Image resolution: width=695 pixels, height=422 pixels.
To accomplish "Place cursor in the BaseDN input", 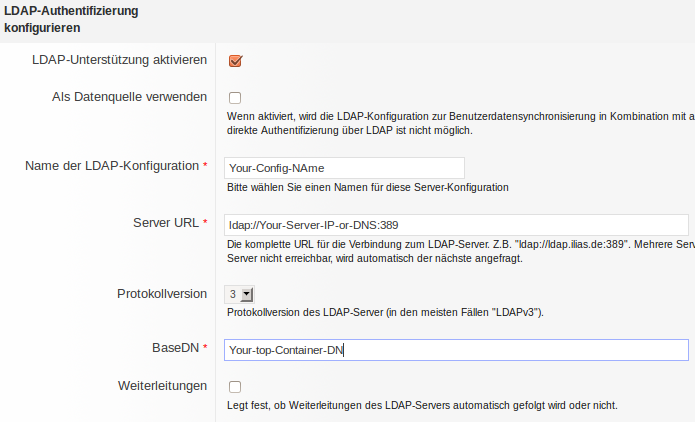I will tap(457, 350).
